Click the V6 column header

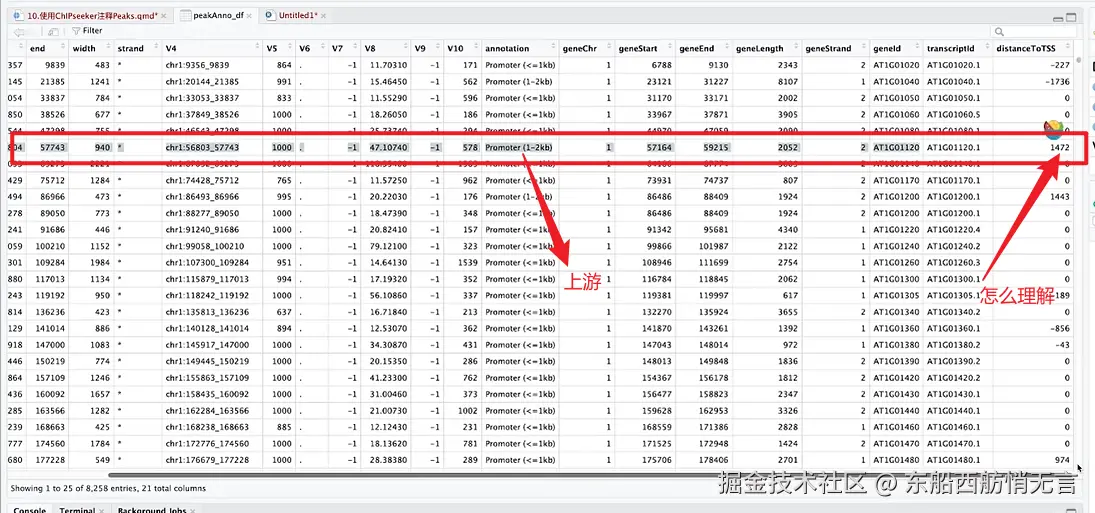pos(311,48)
